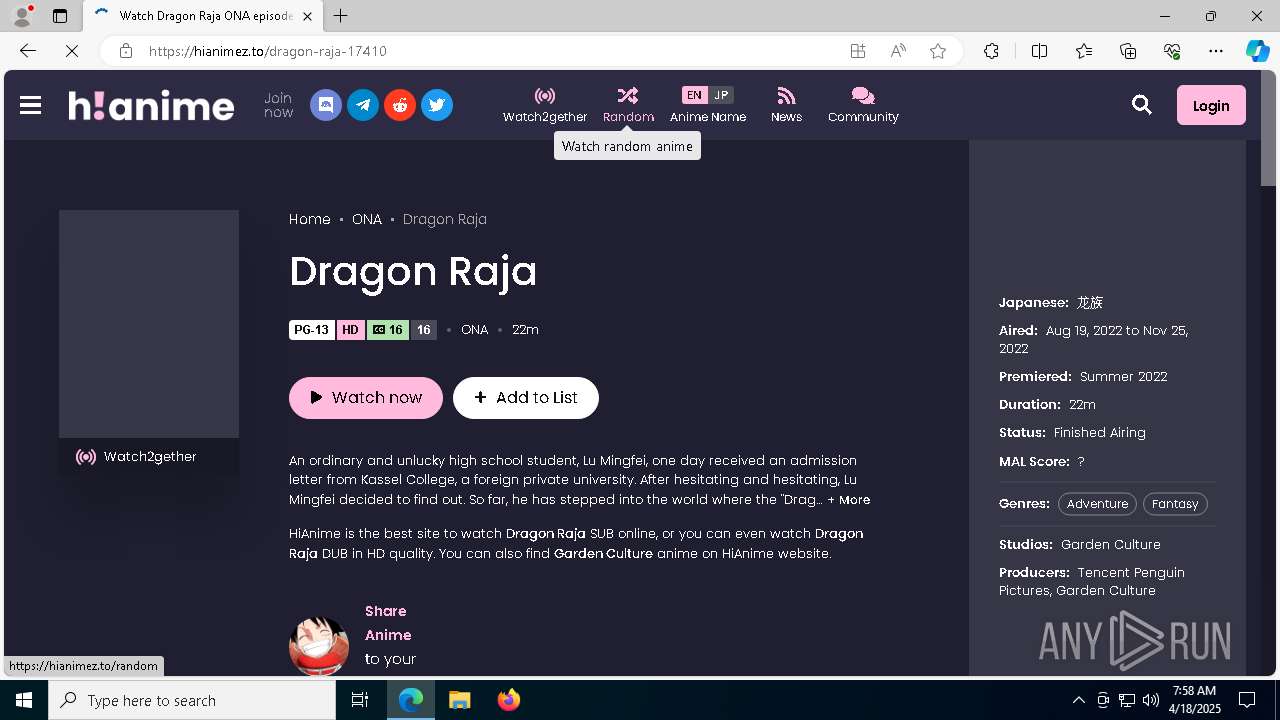1280x720 pixels.
Task: Open the Adventure genre tag
Action: [1097, 504]
